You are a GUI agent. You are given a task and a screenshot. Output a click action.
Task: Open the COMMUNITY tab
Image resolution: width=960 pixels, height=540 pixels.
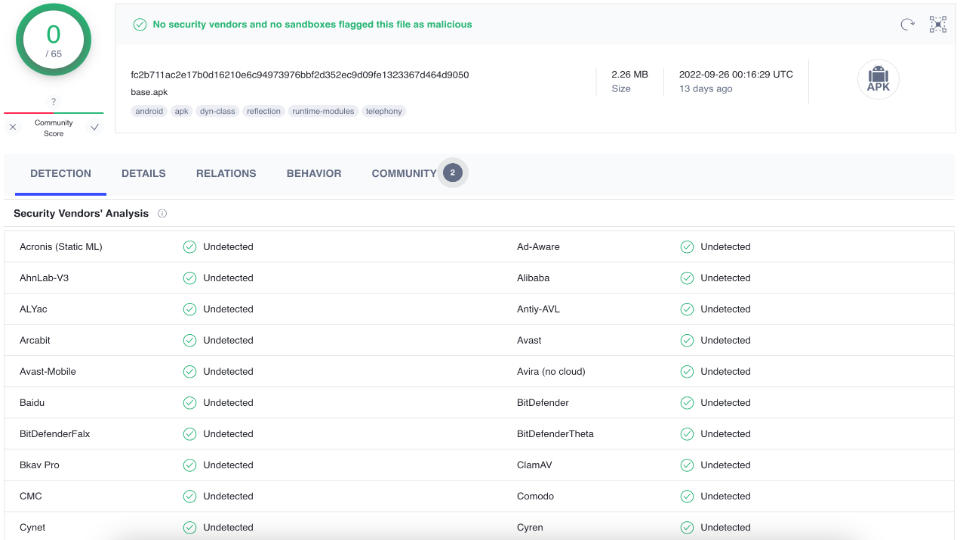(x=404, y=174)
